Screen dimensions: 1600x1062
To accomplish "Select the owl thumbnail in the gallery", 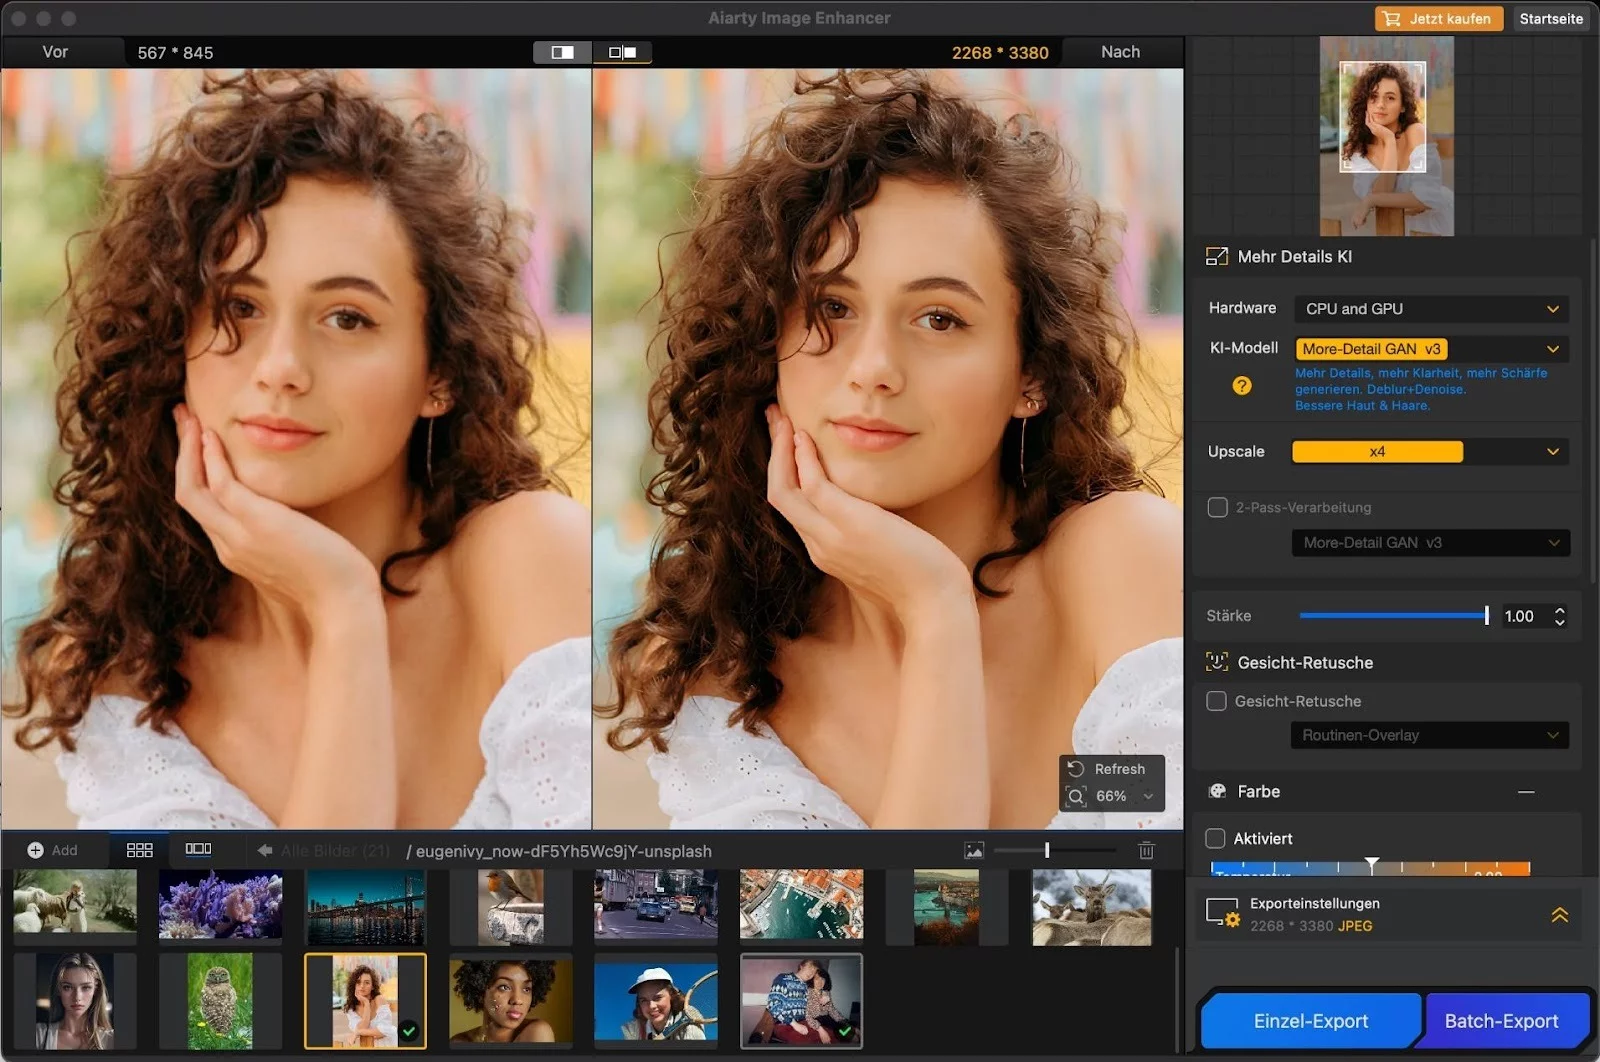I will click(x=220, y=1000).
